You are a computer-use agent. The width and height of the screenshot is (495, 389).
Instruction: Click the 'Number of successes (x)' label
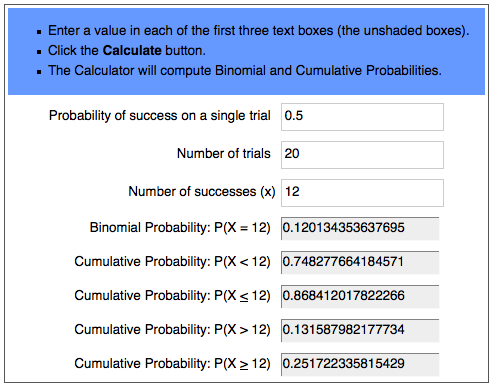point(202,192)
